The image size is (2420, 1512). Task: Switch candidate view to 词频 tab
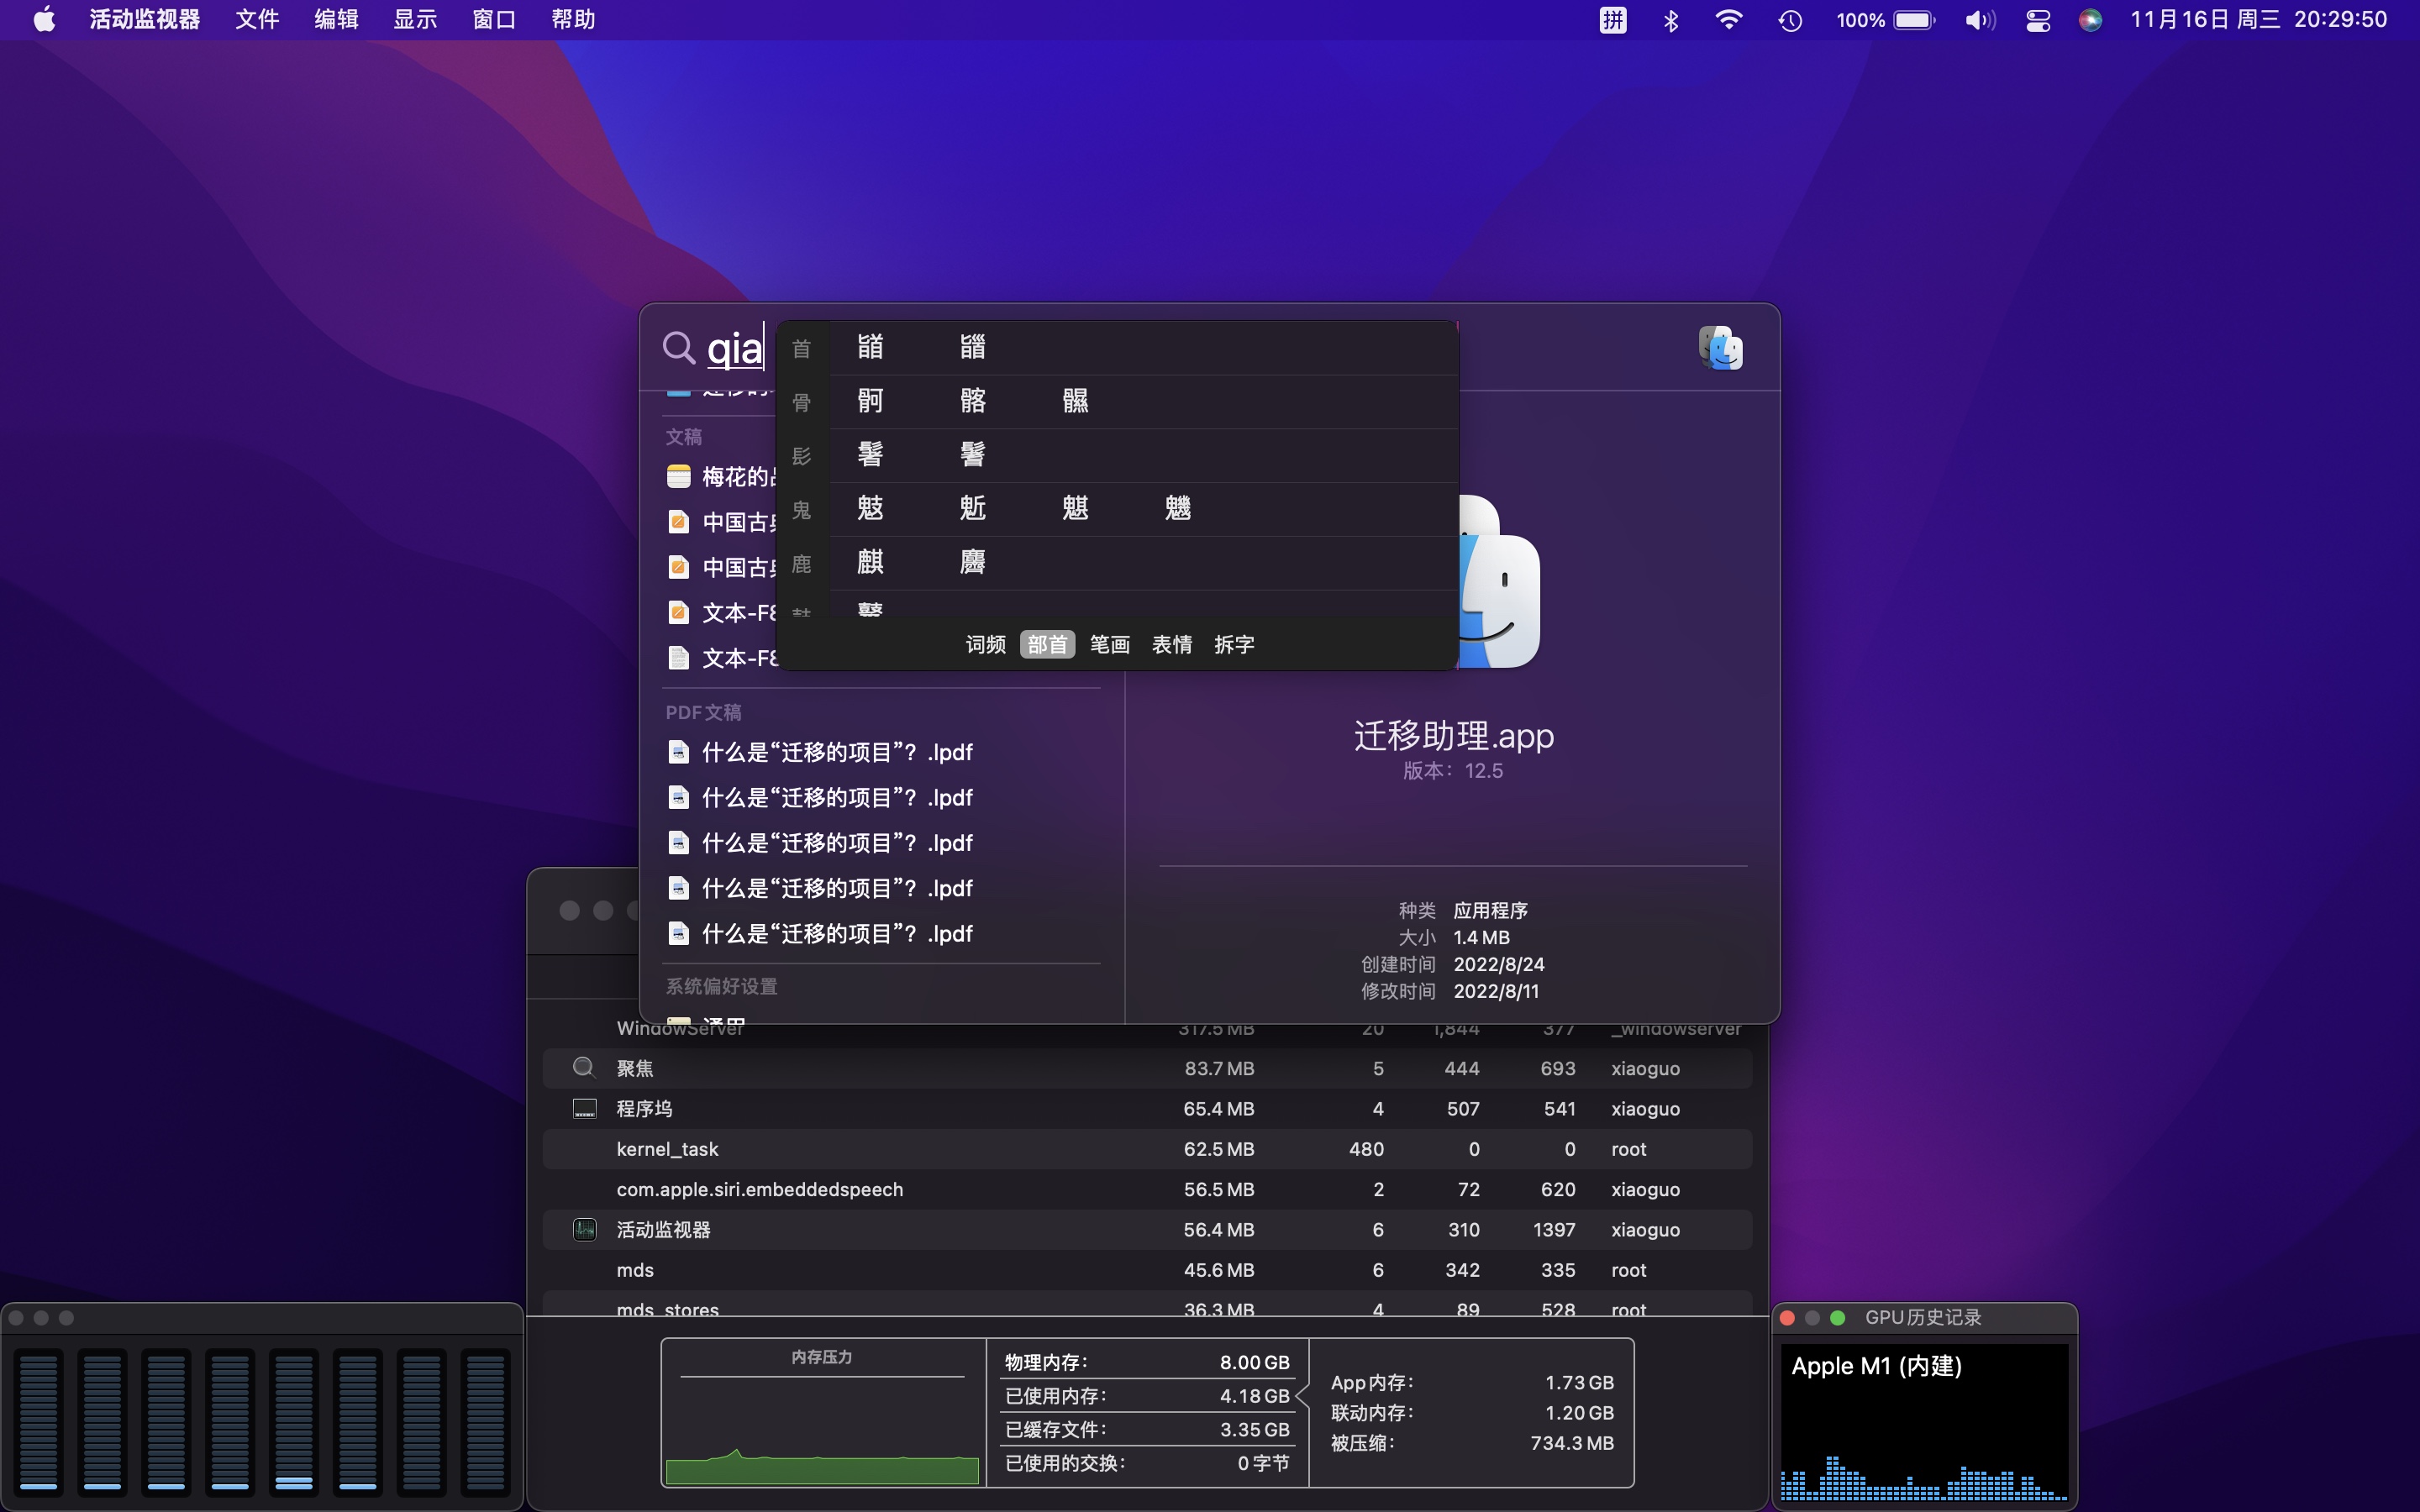(x=985, y=644)
